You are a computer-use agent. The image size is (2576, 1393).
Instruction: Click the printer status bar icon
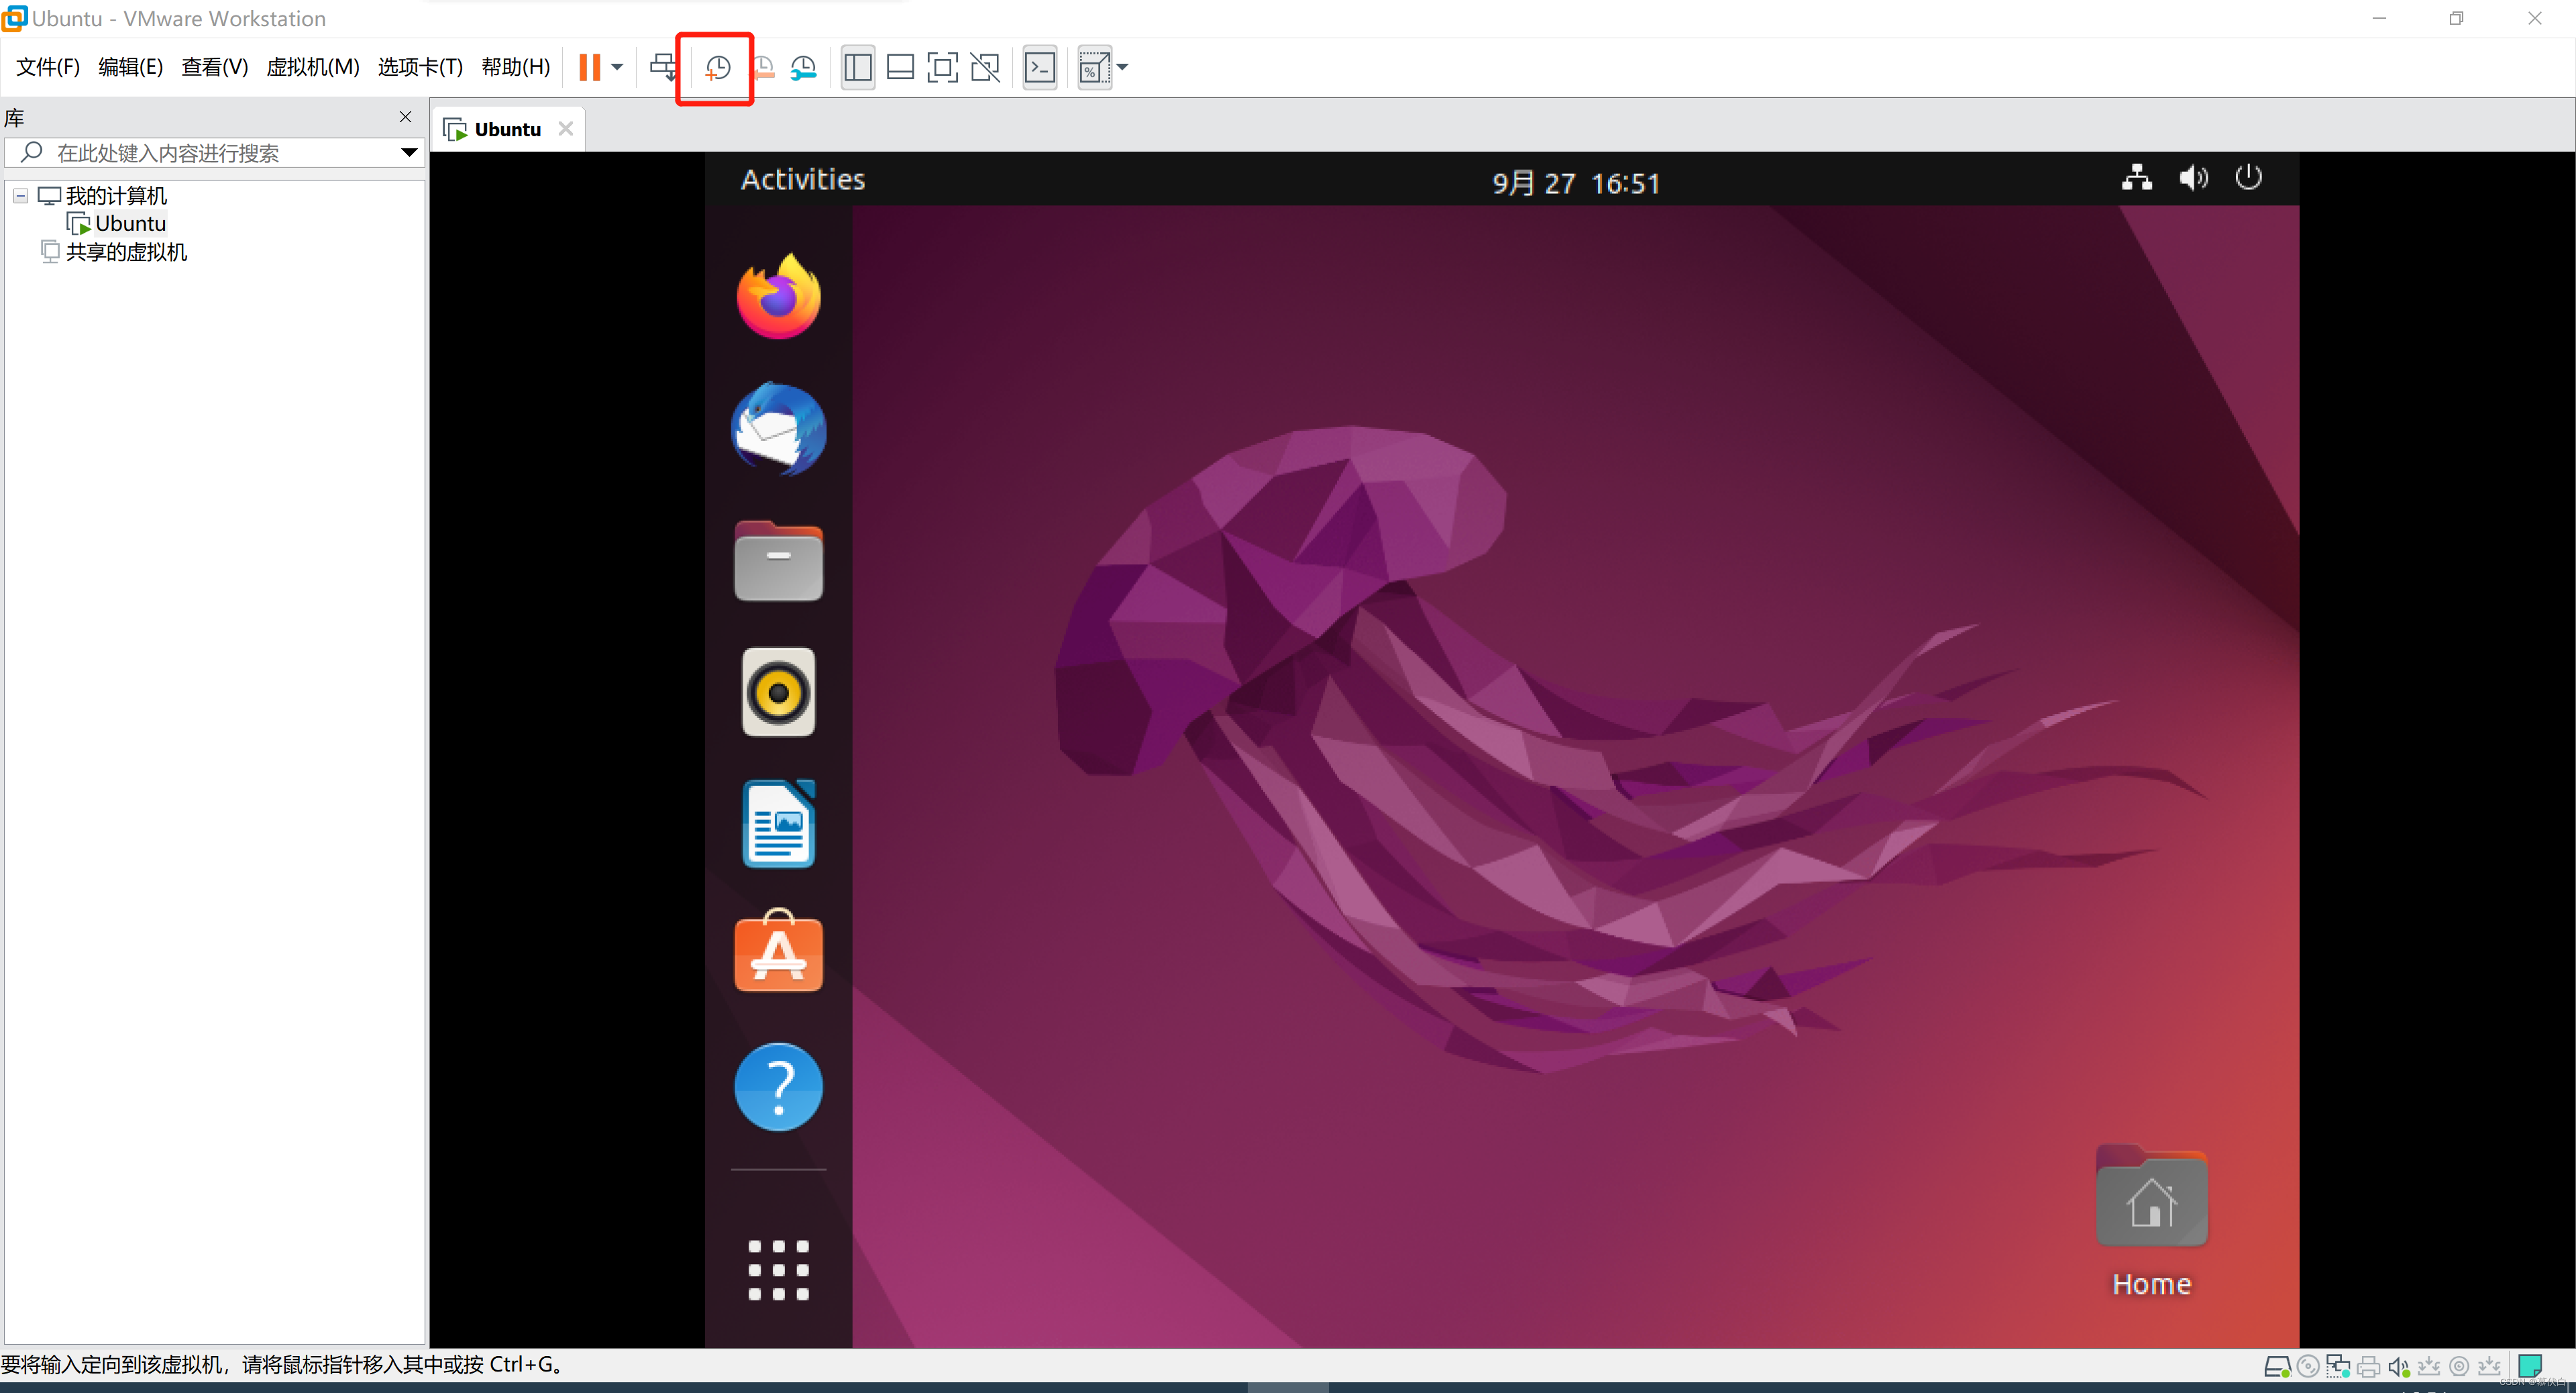(2368, 1366)
